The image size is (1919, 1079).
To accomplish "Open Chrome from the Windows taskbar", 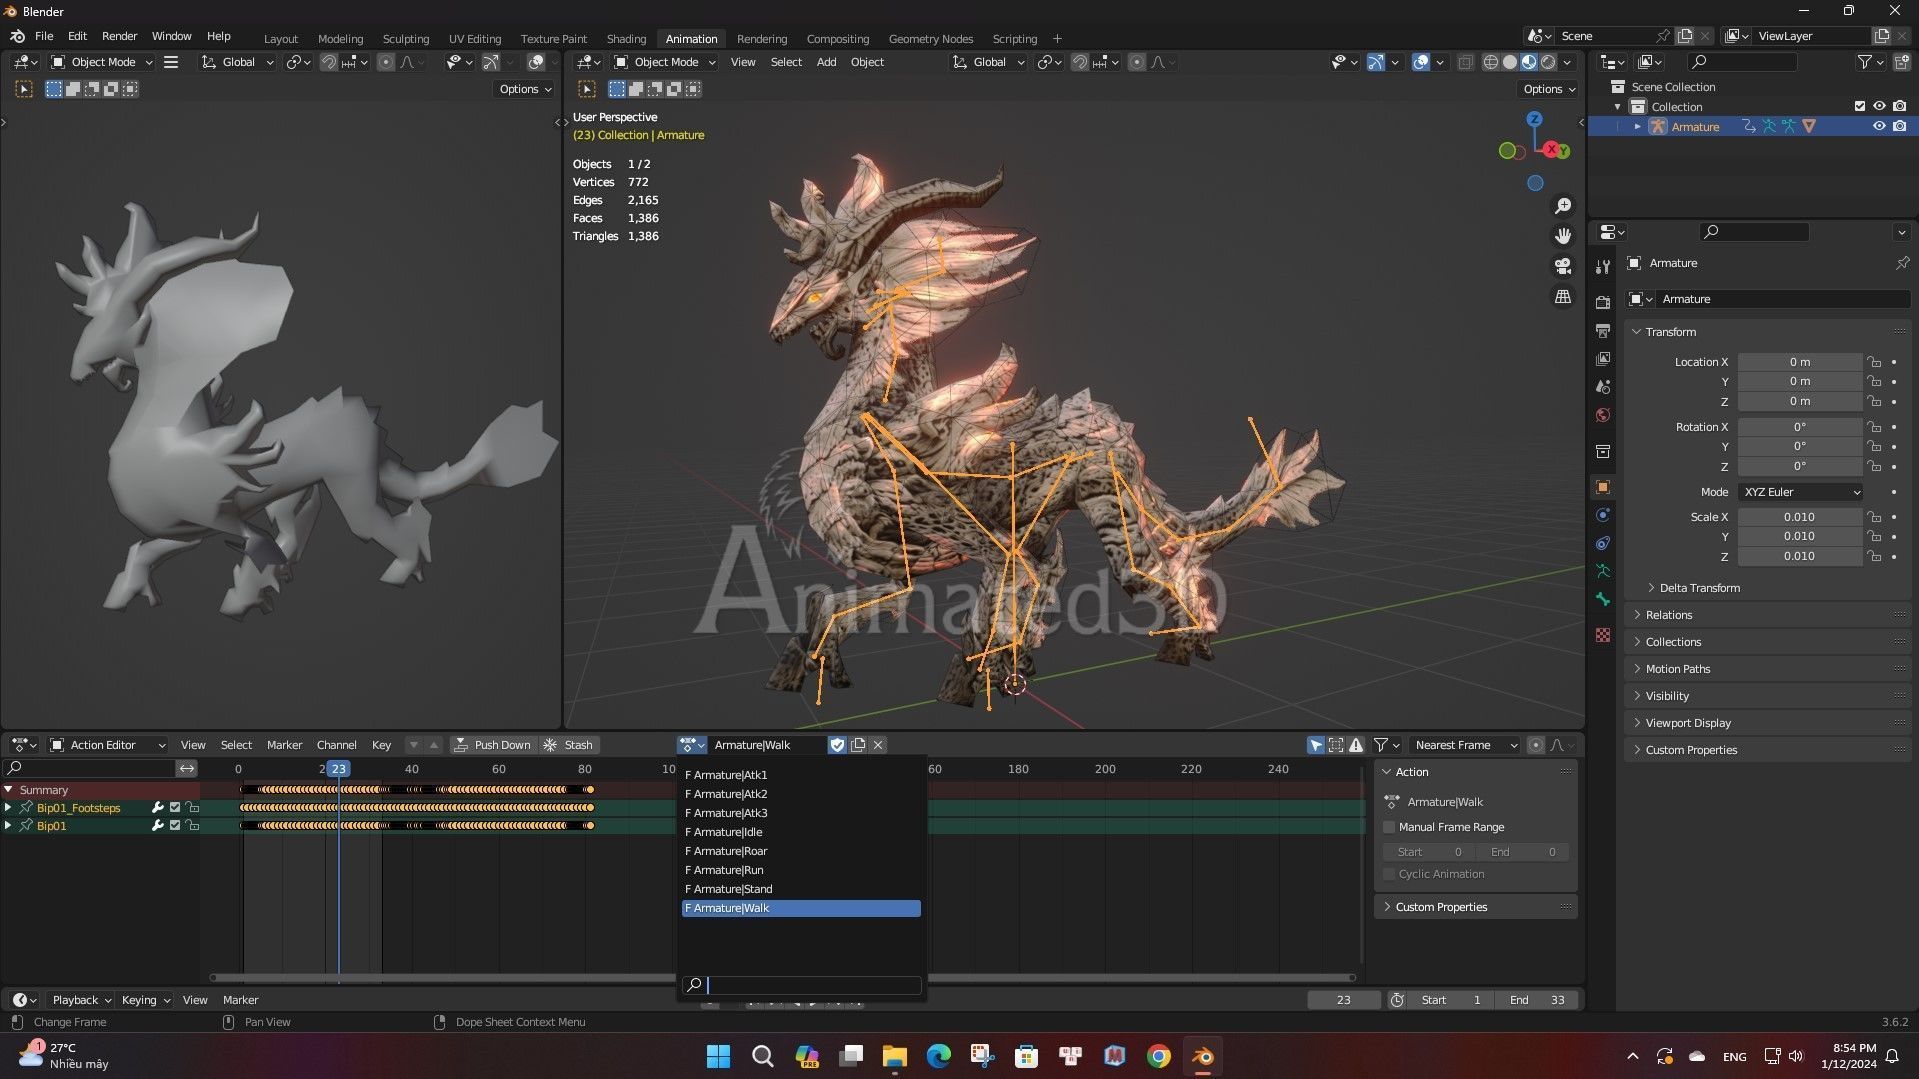I will click(x=1158, y=1056).
